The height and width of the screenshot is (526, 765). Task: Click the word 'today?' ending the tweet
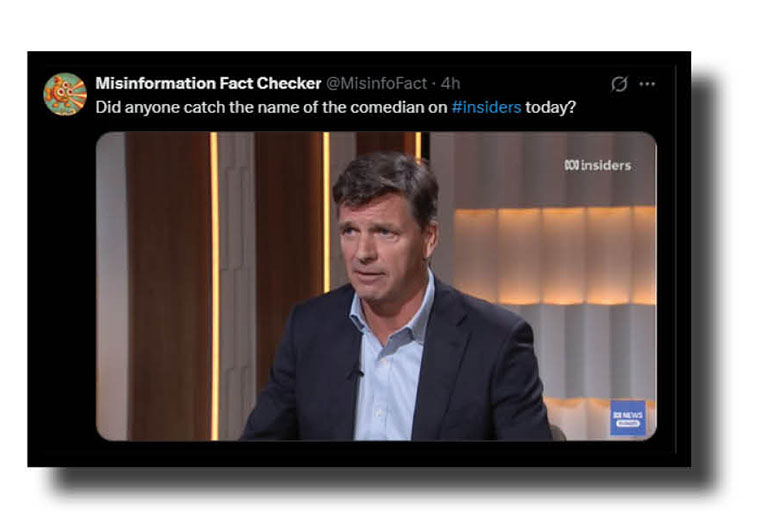[x=551, y=107]
